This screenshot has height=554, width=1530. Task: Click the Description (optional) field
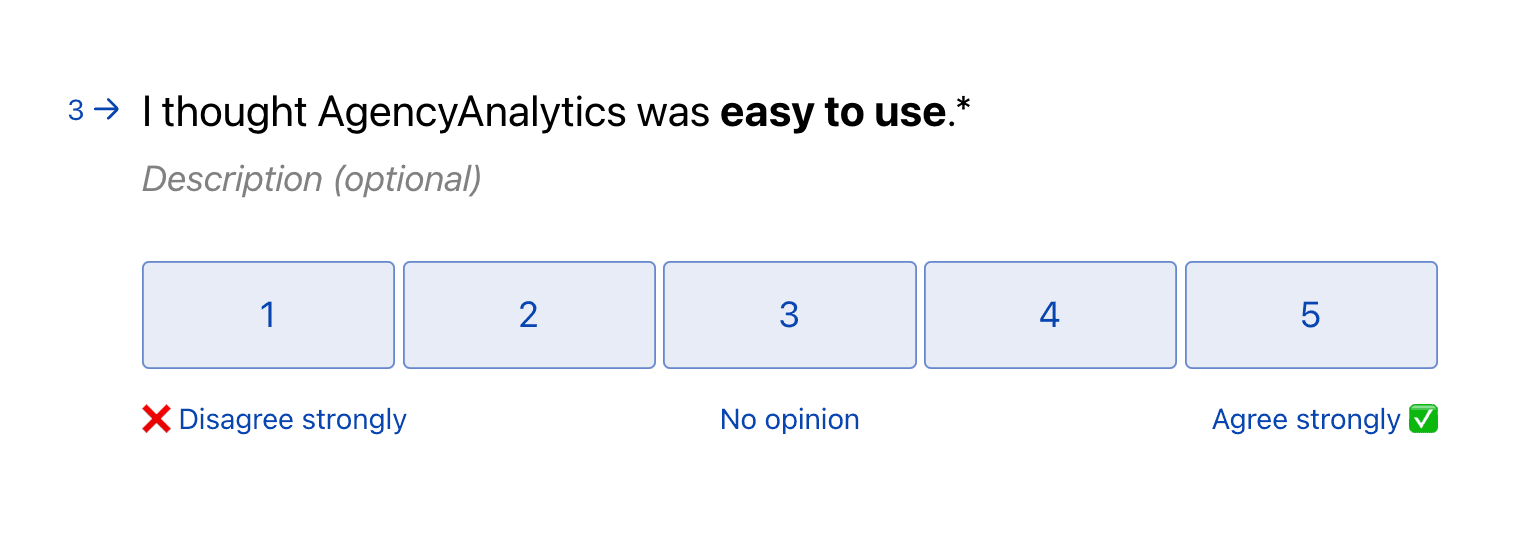[312, 179]
